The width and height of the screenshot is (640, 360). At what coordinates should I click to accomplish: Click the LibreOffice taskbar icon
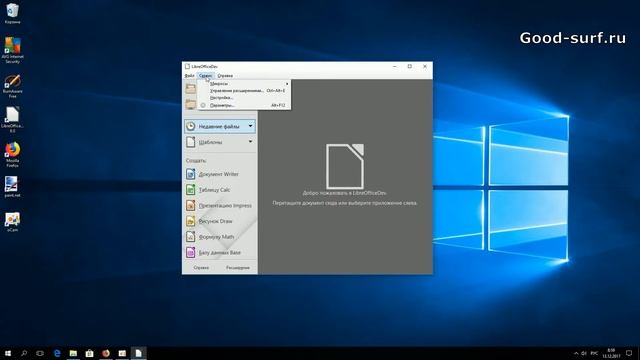point(138,353)
